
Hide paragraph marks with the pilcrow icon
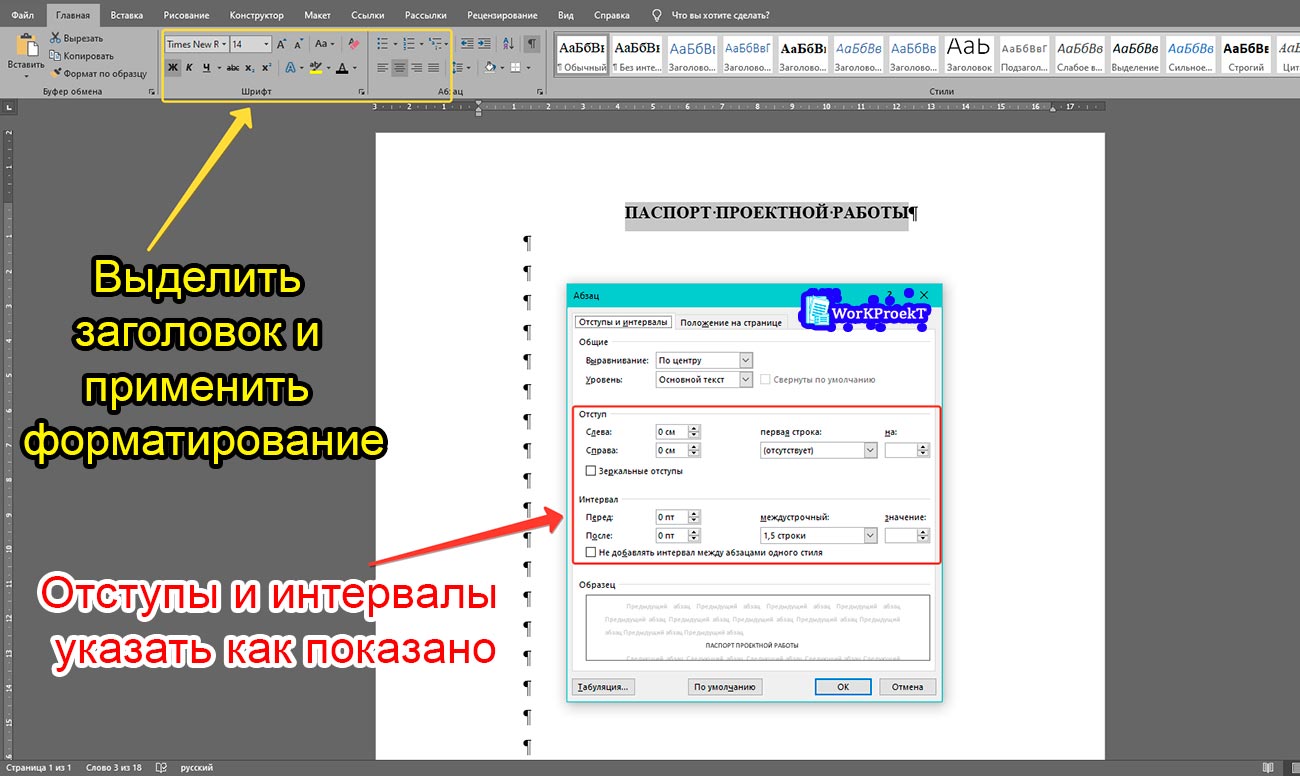pos(531,45)
